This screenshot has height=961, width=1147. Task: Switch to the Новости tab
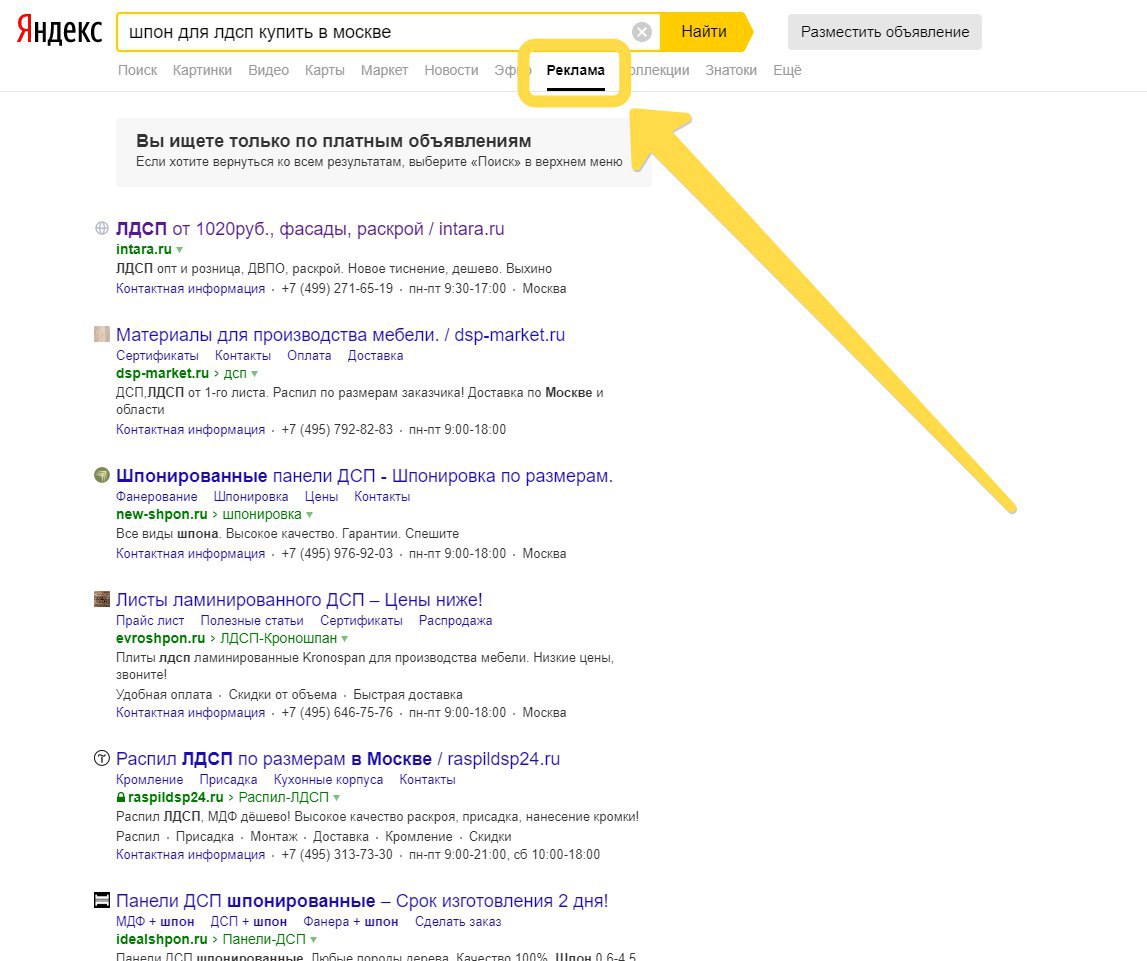(x=451, y=70)
